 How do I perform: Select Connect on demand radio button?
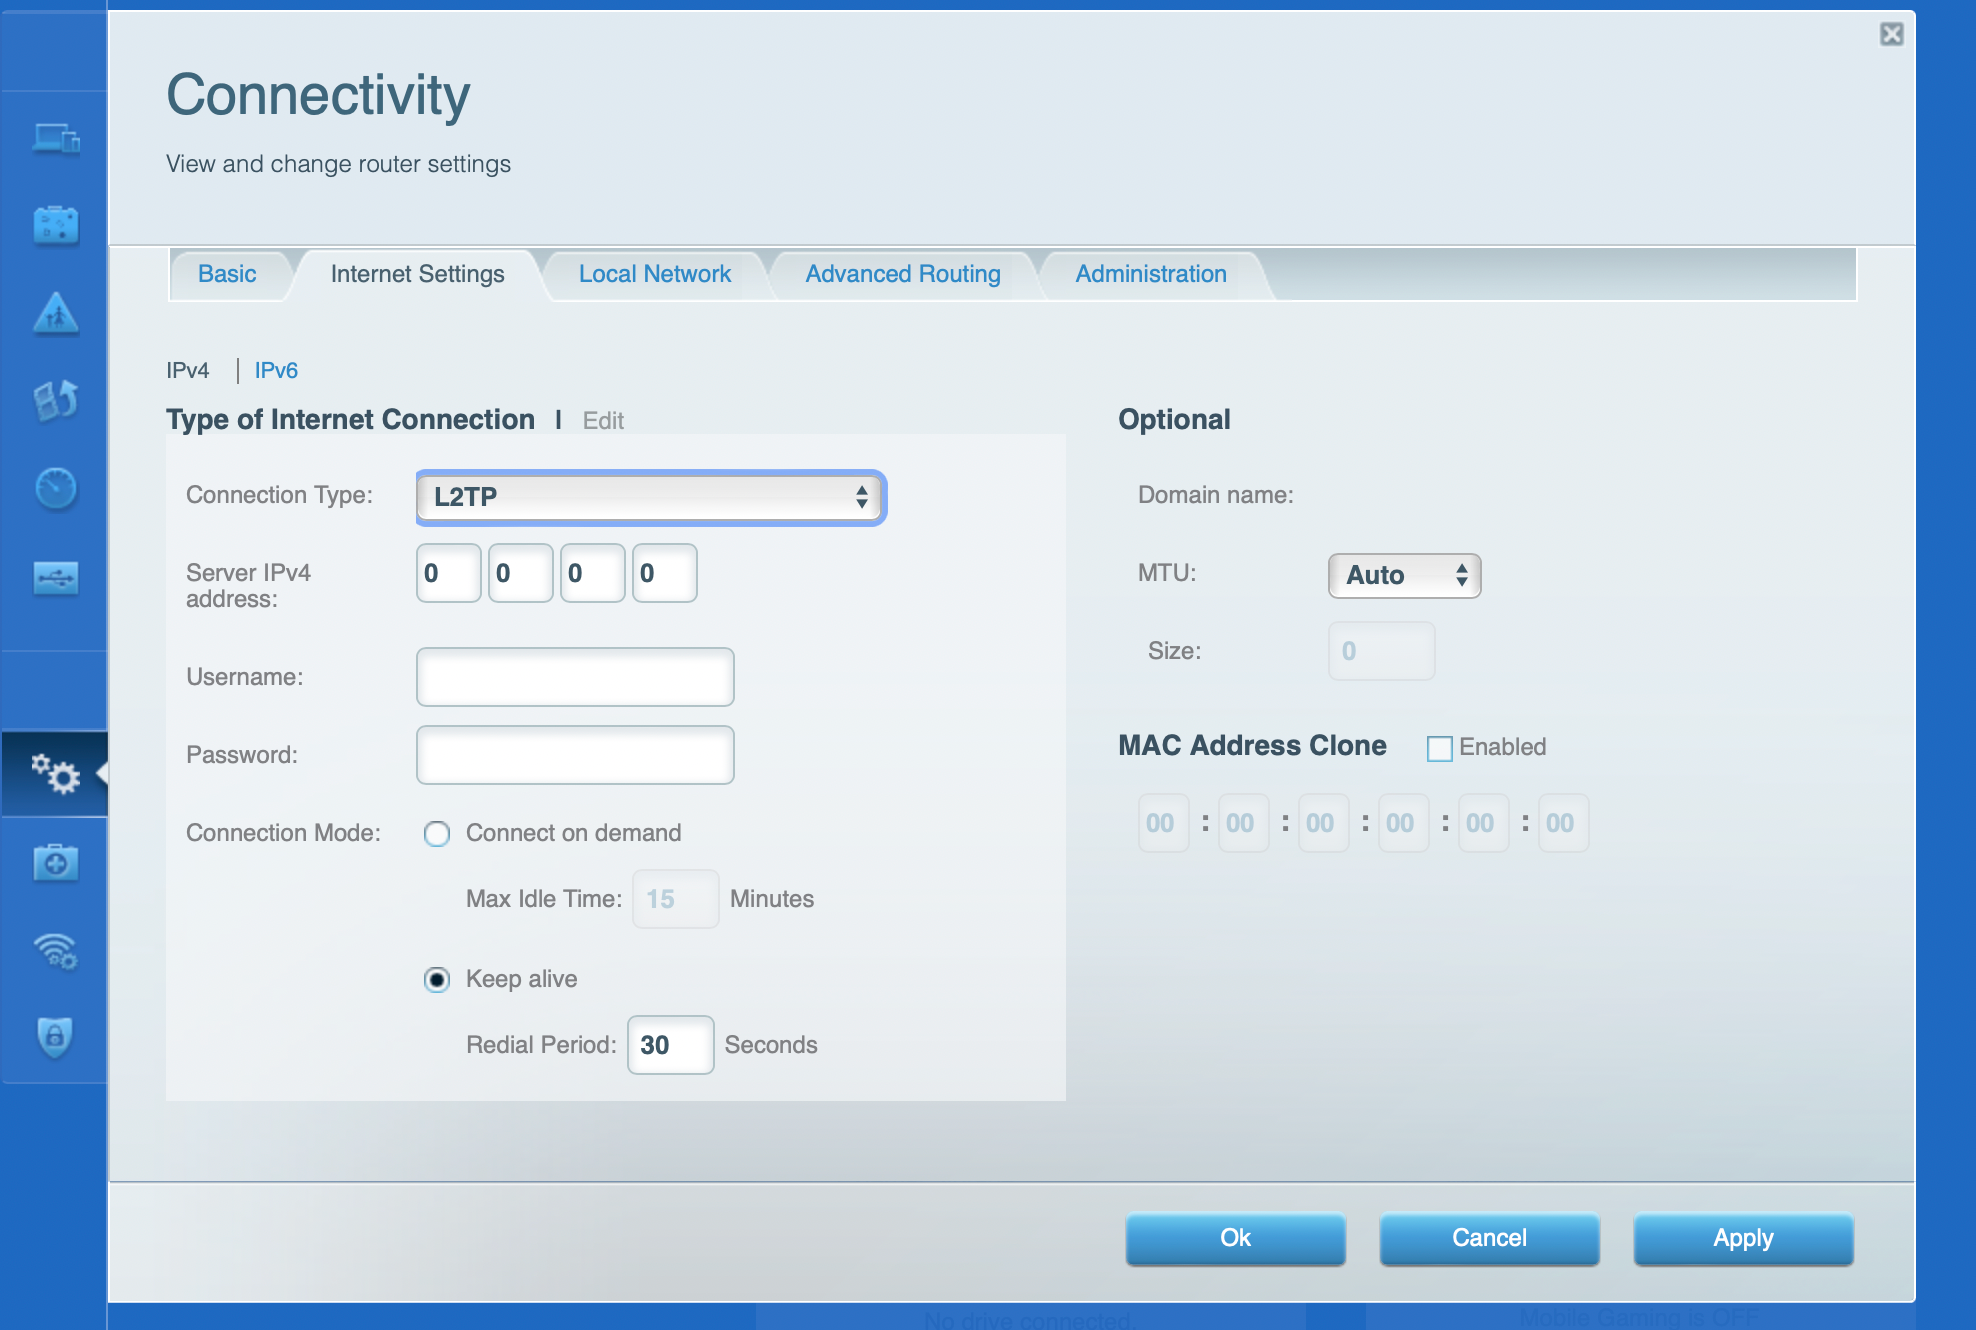tap(437, 834)
